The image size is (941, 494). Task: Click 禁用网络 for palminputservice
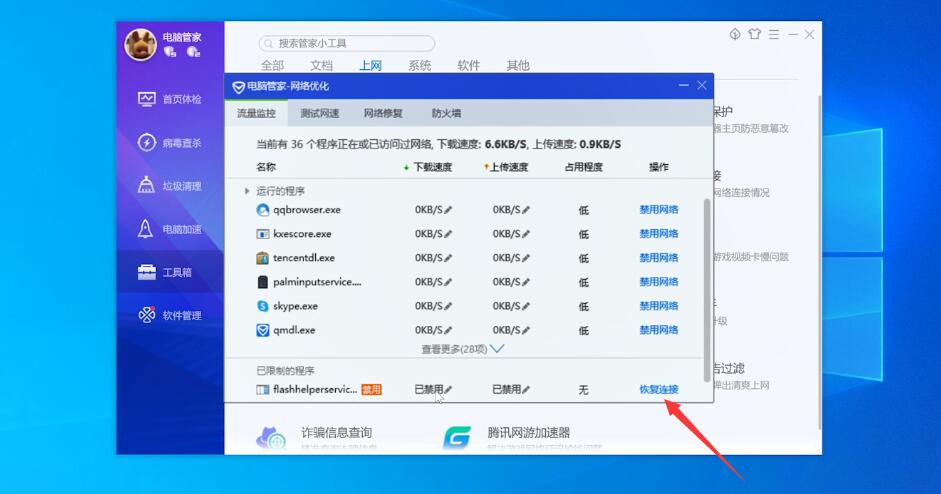coord(658,282)
